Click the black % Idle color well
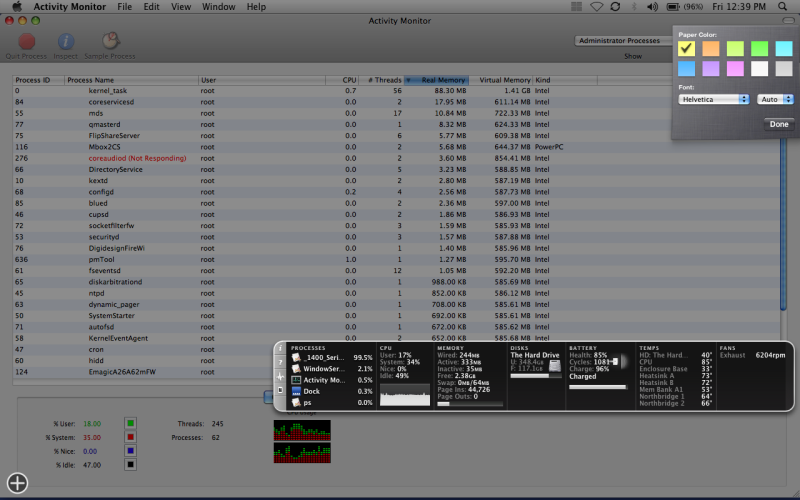Image resolution: width=800 pixels, height=500 pixels. tap(131, 465)
